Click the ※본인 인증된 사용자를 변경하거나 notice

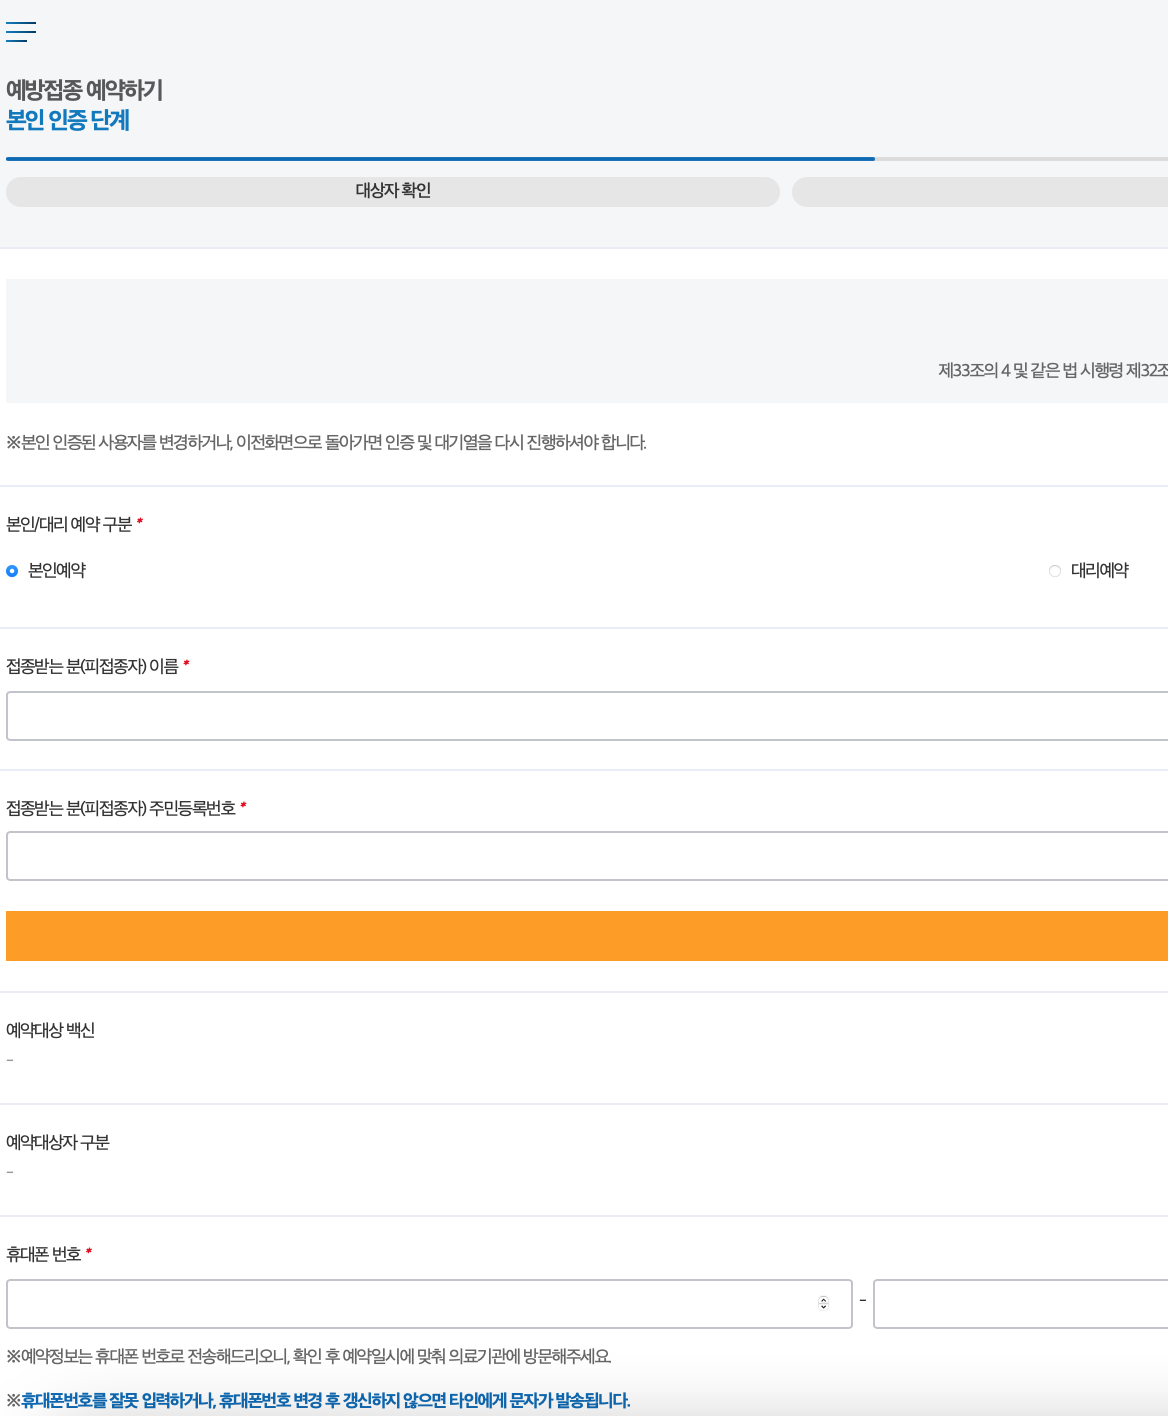[326, 442]
